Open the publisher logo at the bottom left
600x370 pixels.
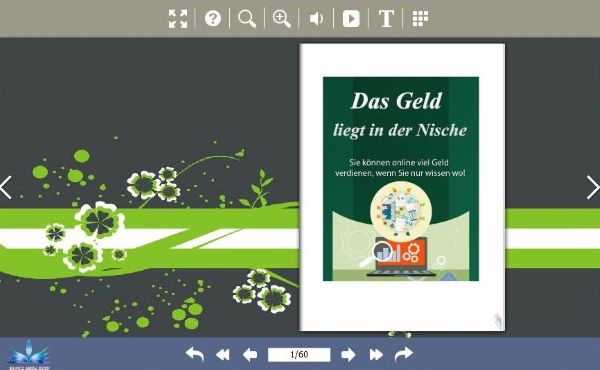point(29,354)
